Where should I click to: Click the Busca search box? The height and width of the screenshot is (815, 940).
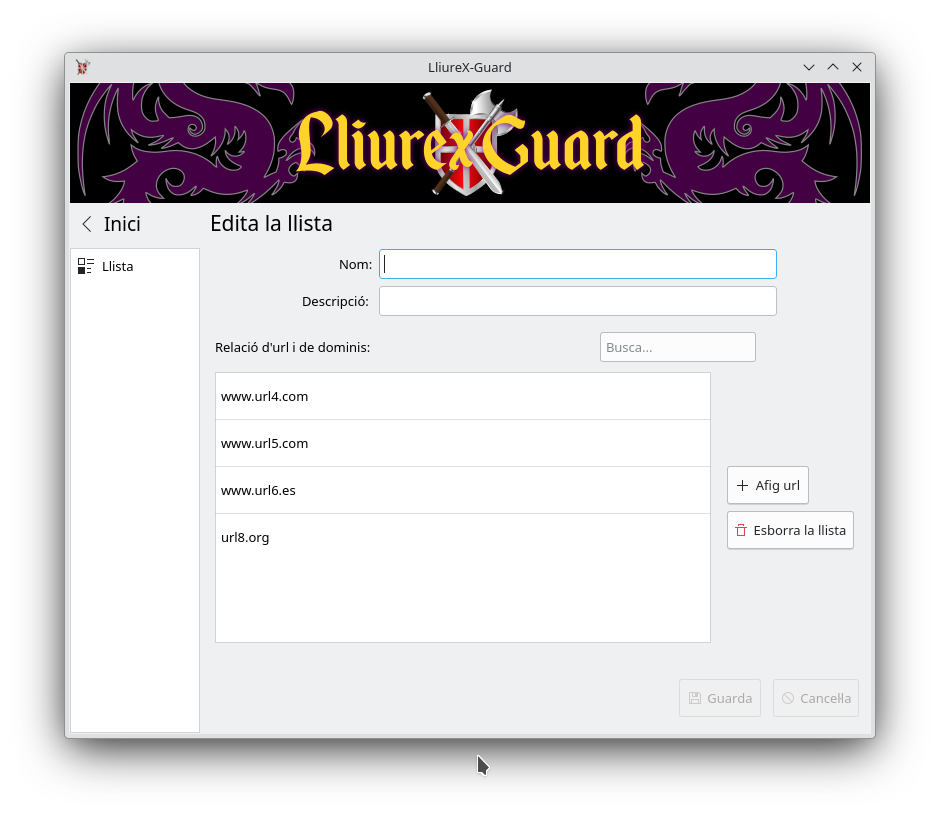[x=677, y=347]
